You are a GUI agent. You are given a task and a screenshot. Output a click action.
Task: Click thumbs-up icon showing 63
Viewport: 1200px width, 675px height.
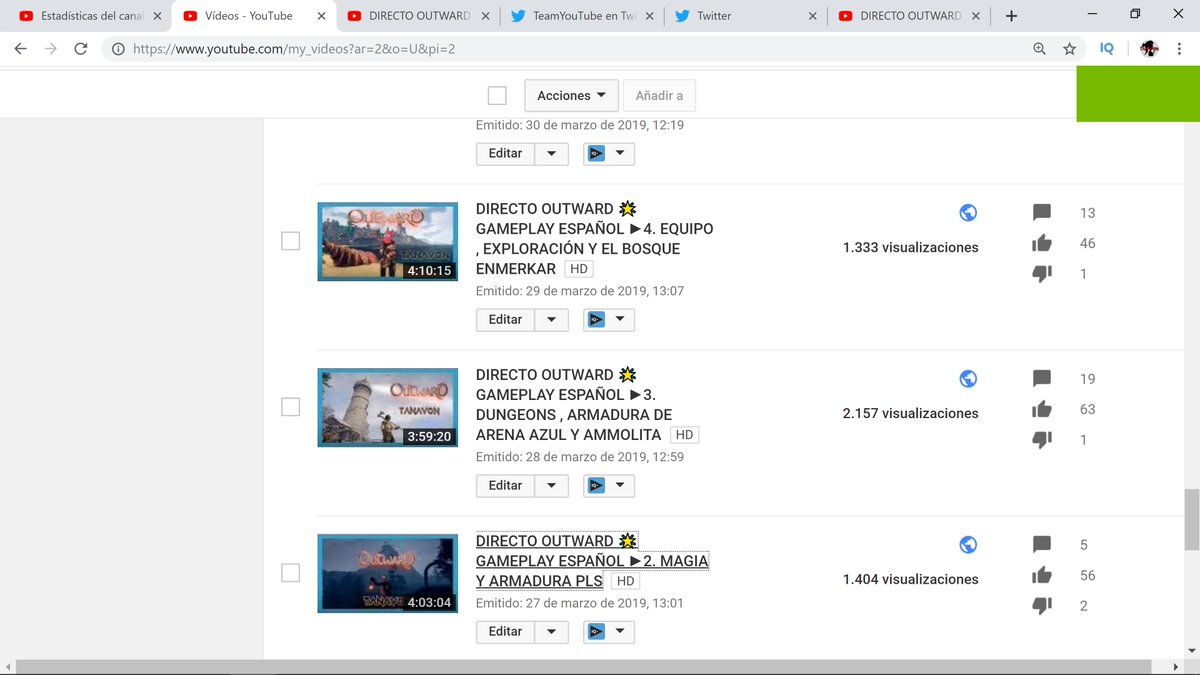(x=1042, y=409)
